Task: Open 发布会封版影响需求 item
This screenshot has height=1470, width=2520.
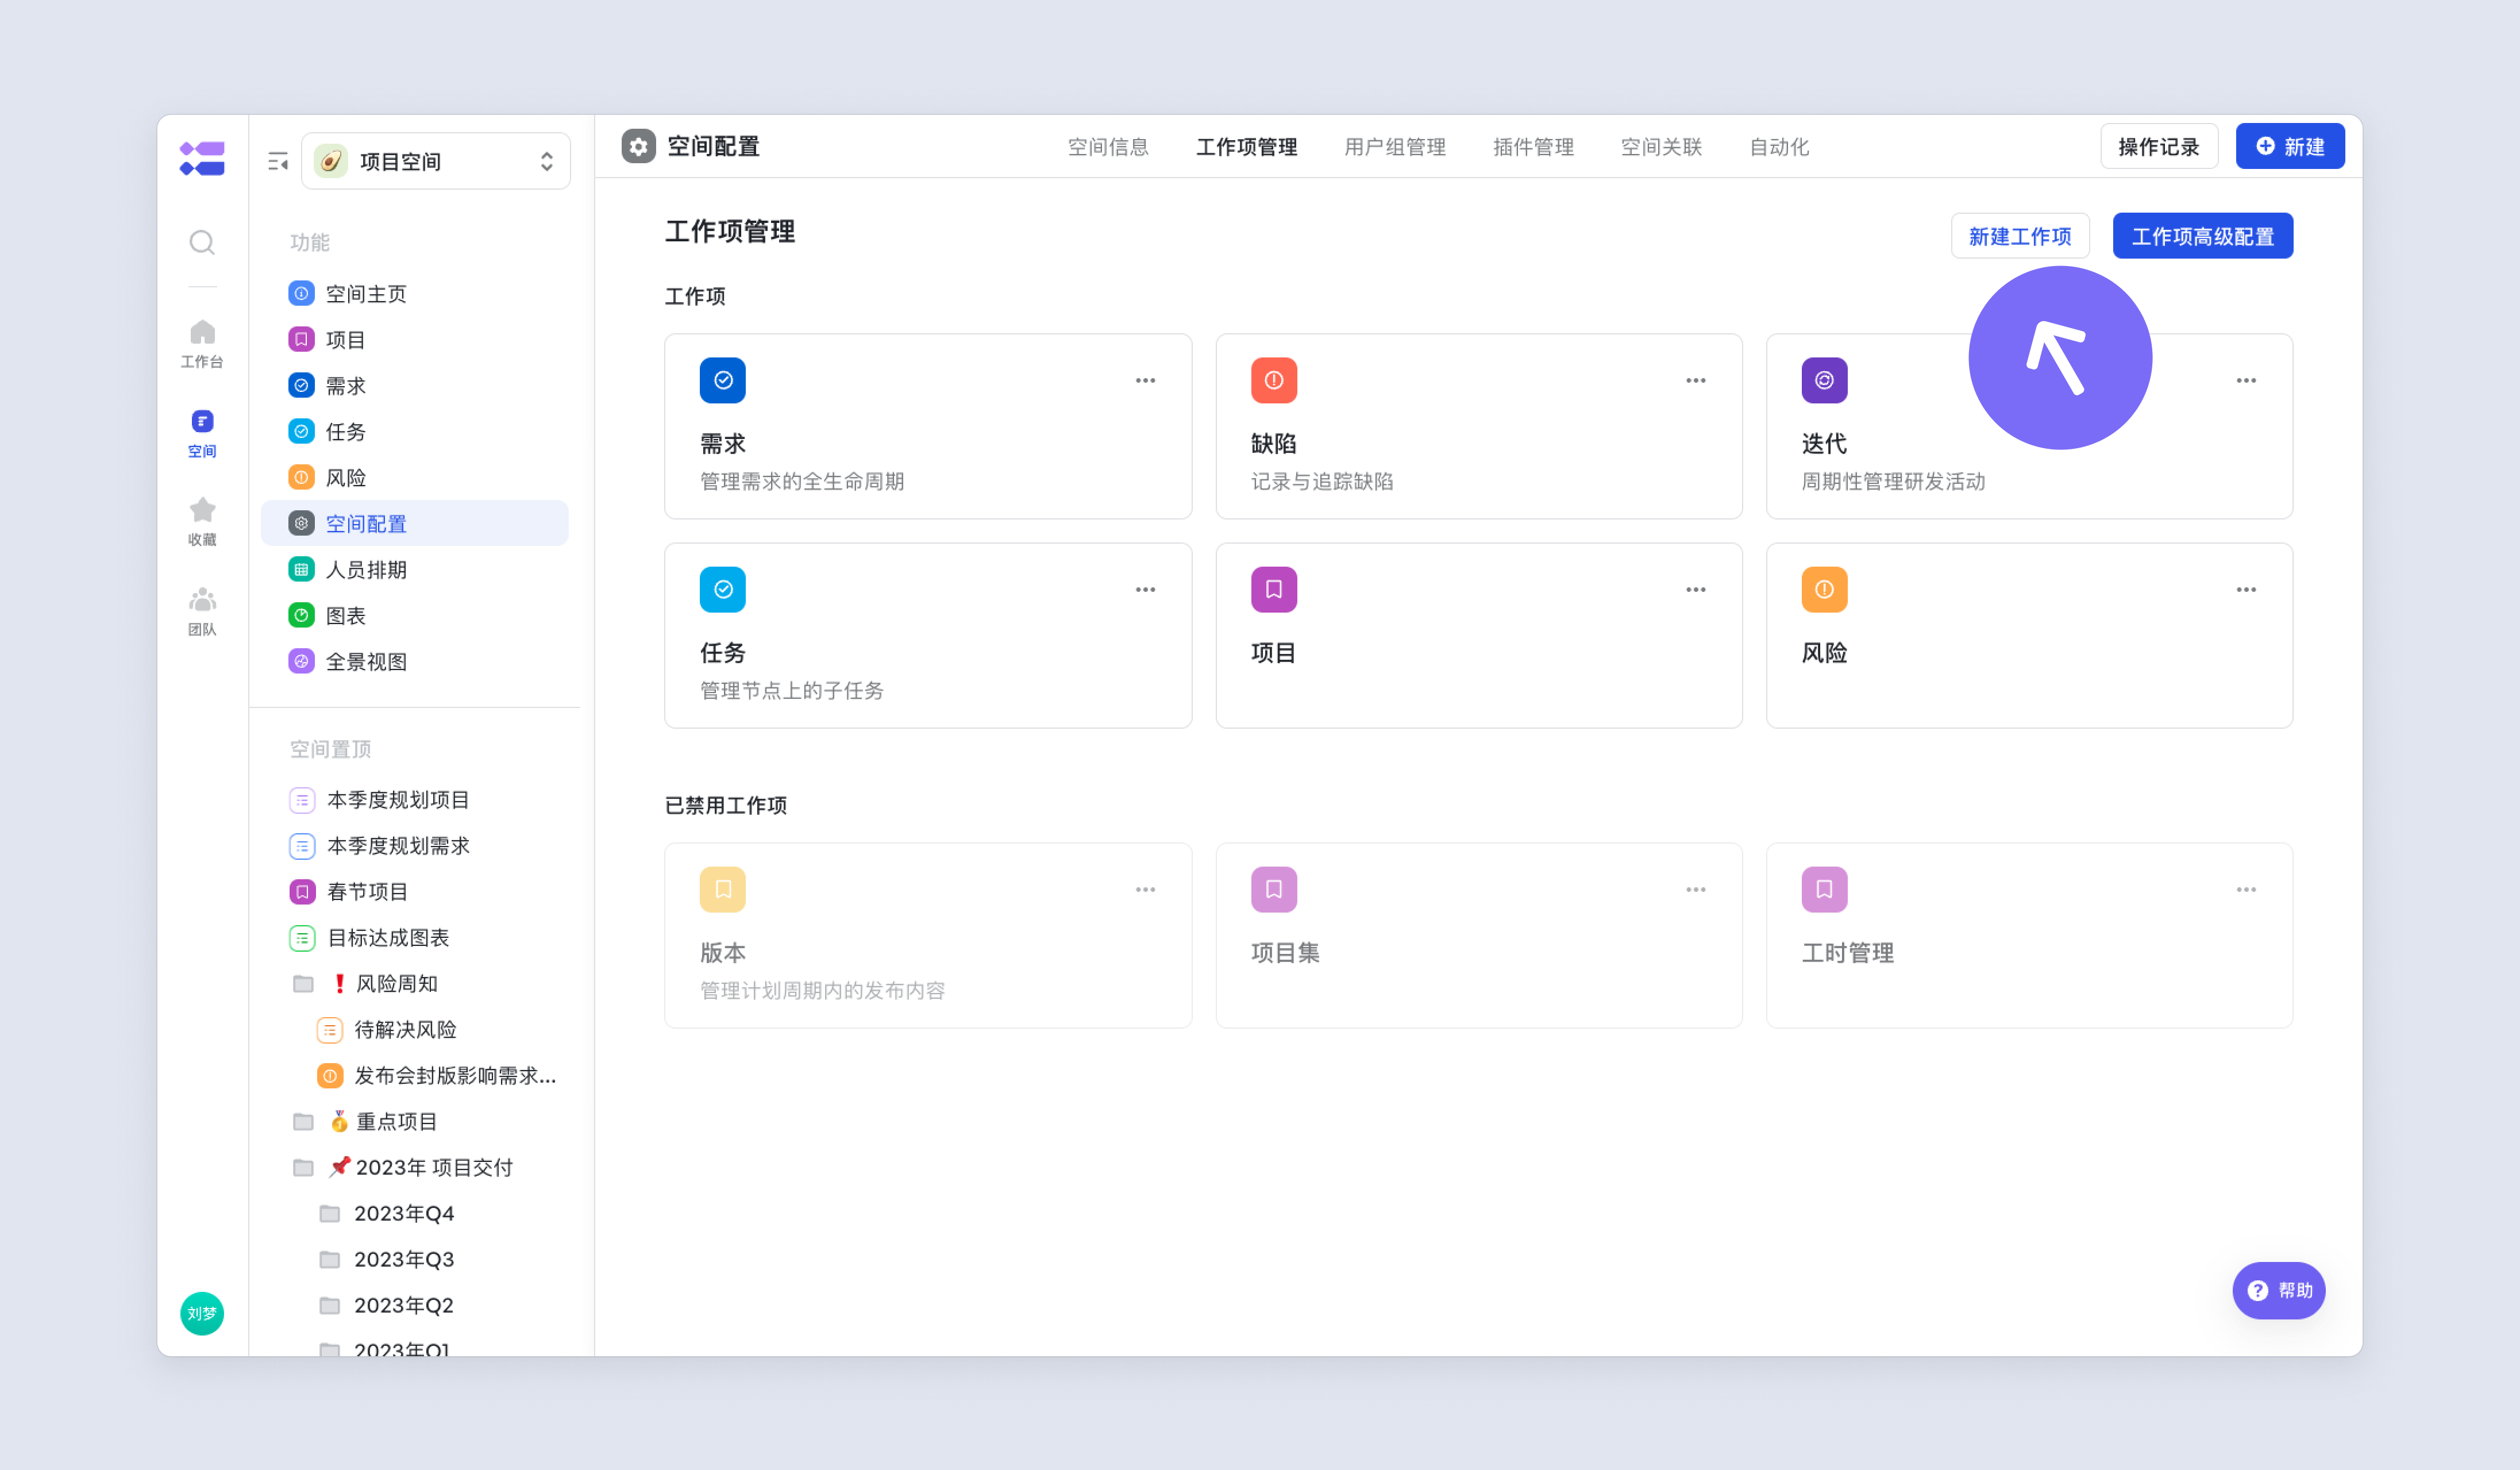Action: [x=415, y=1076]
